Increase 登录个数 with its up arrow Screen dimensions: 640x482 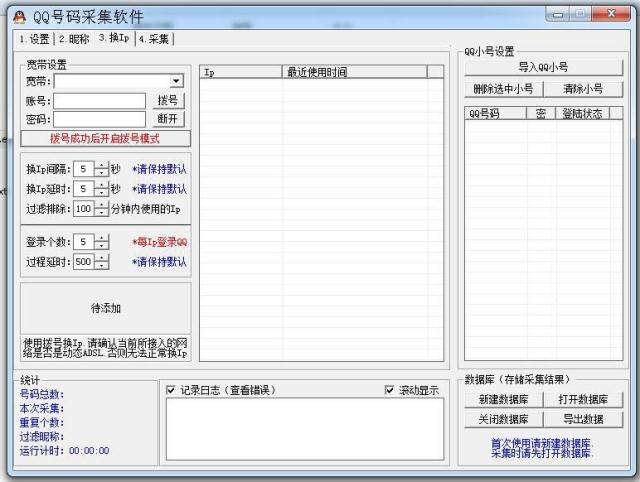101,238
